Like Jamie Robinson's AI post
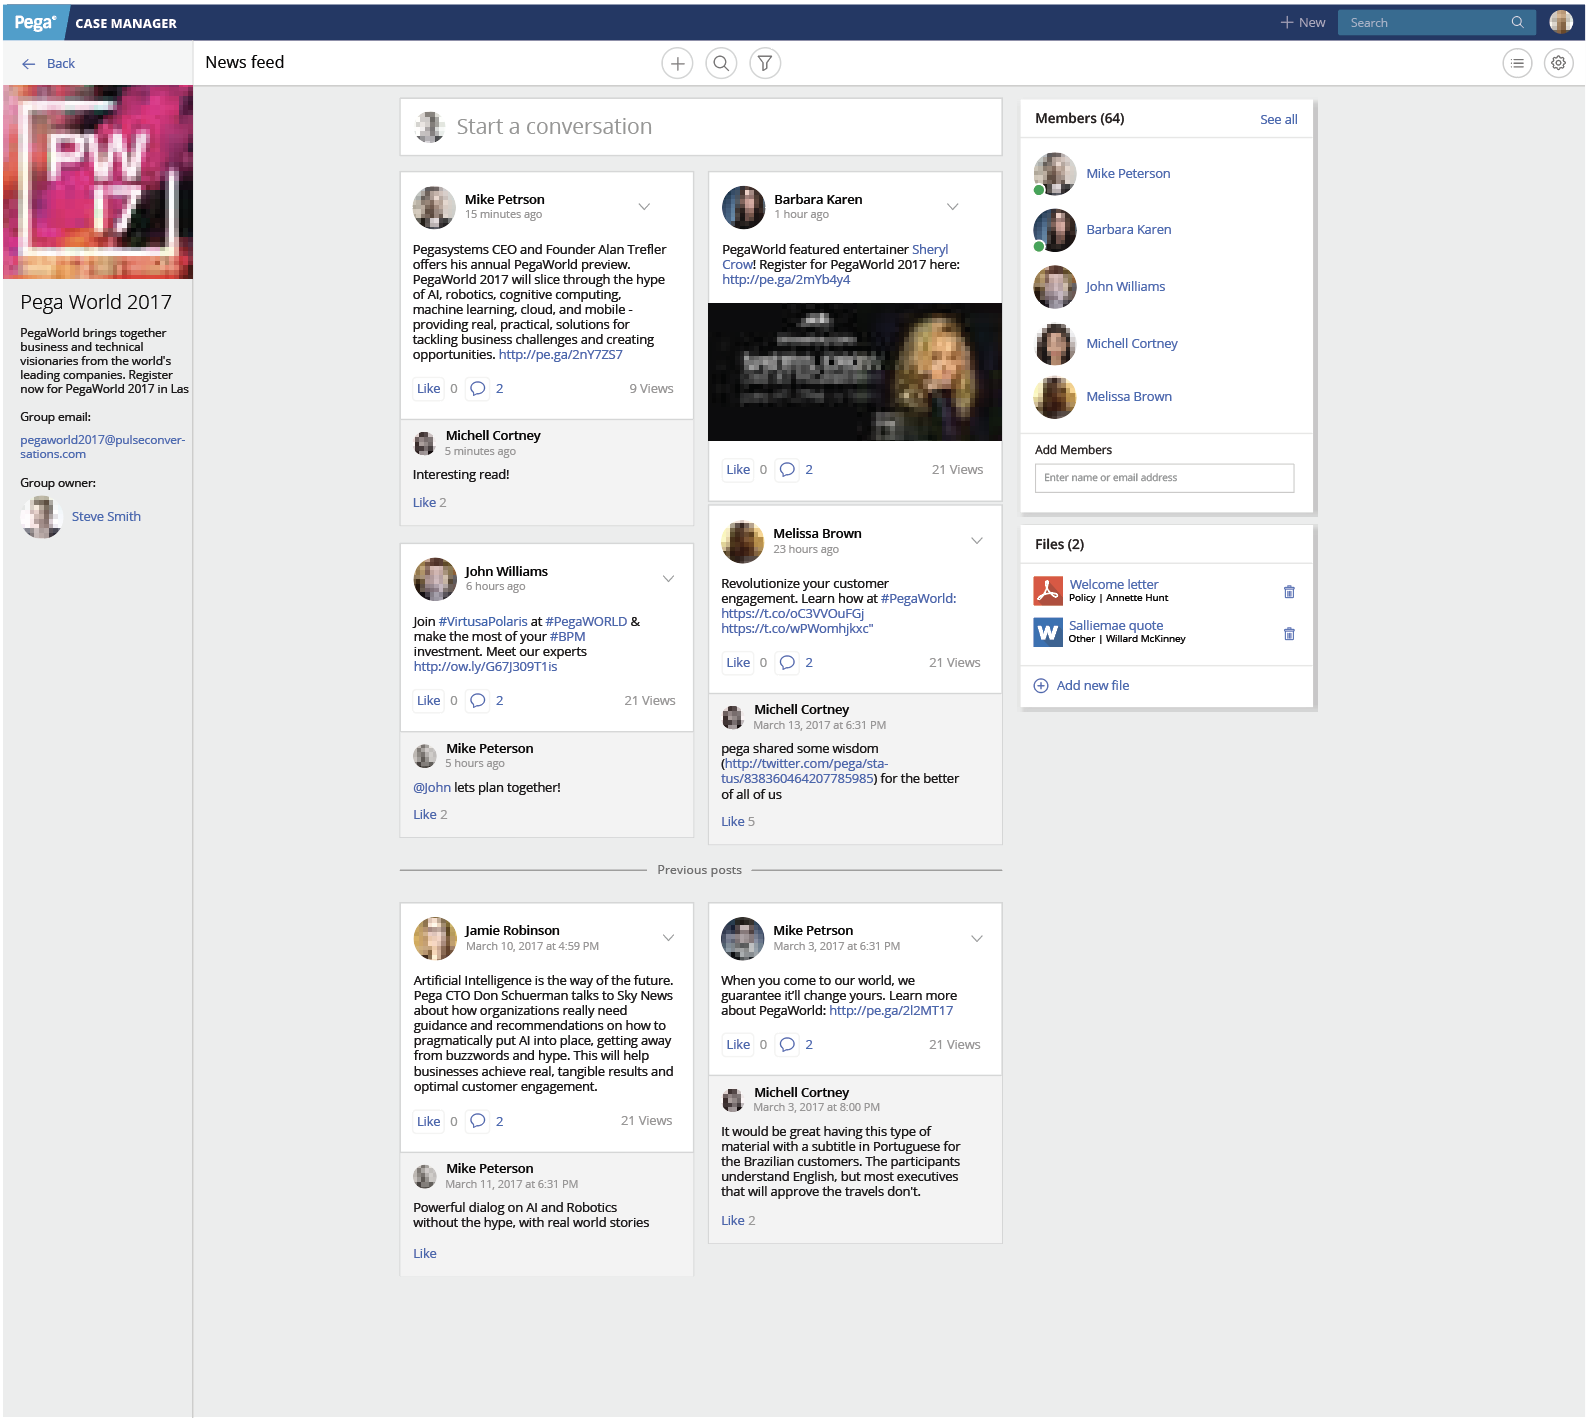Image resolution: width=1588 pixels, height=1418 pixels. tap(428, 1122)
